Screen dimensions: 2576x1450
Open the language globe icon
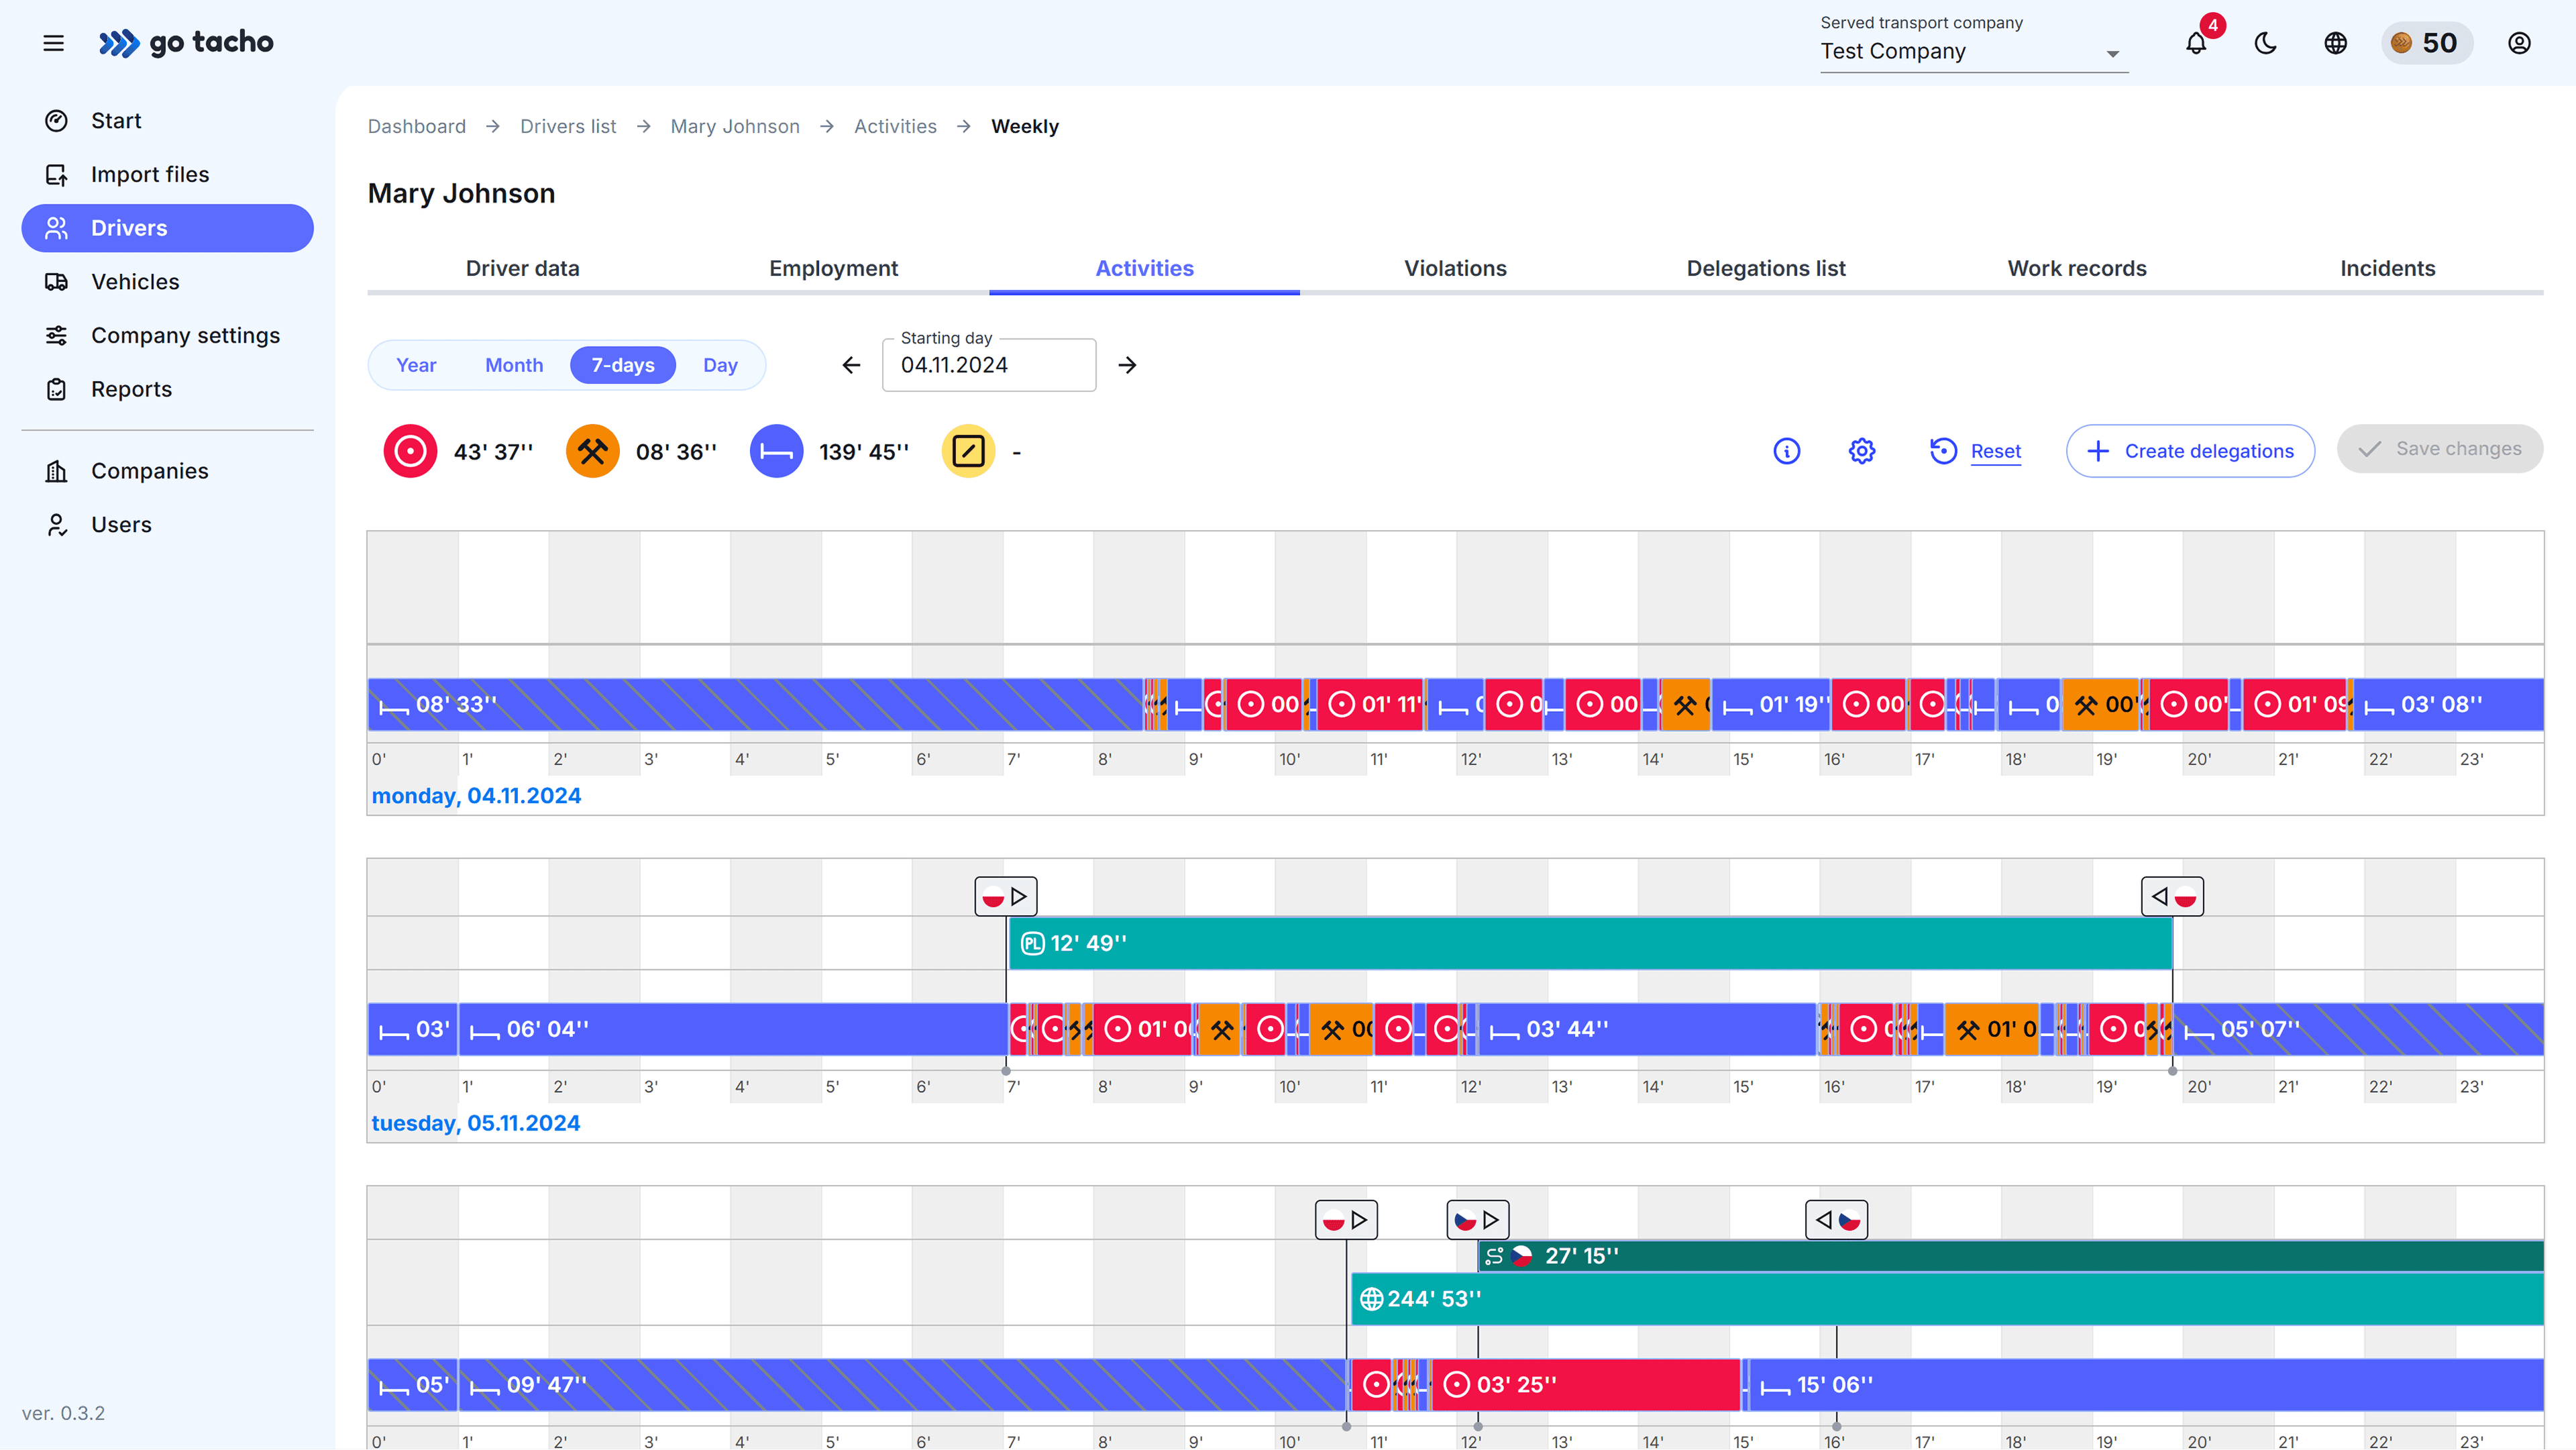2335,44
